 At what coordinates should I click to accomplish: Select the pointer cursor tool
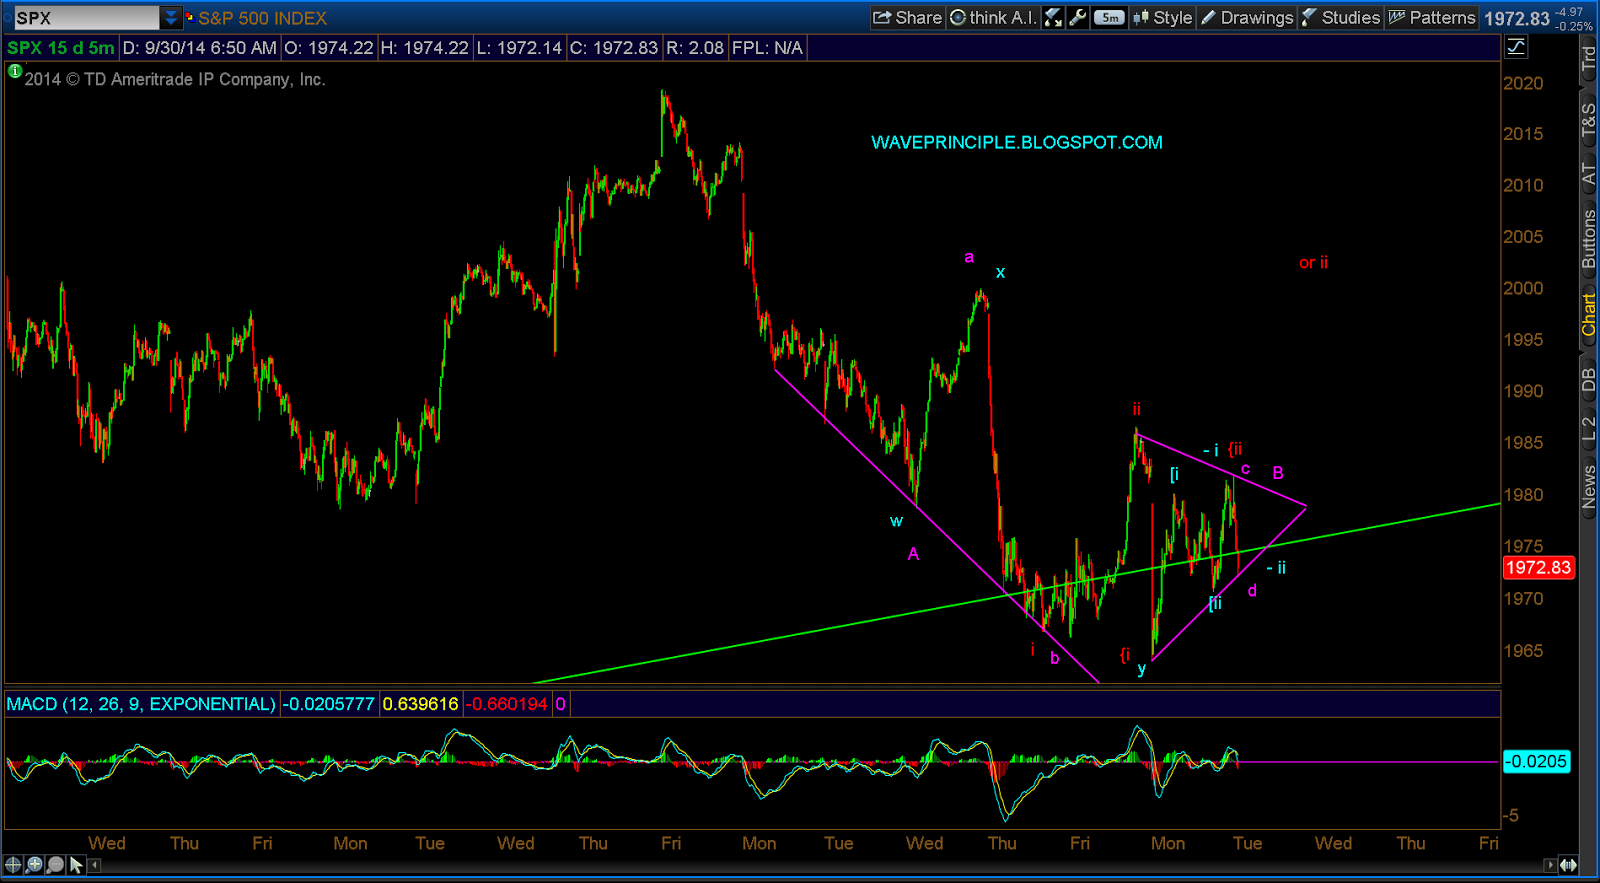pyautogui.click(x=76, y=864)
